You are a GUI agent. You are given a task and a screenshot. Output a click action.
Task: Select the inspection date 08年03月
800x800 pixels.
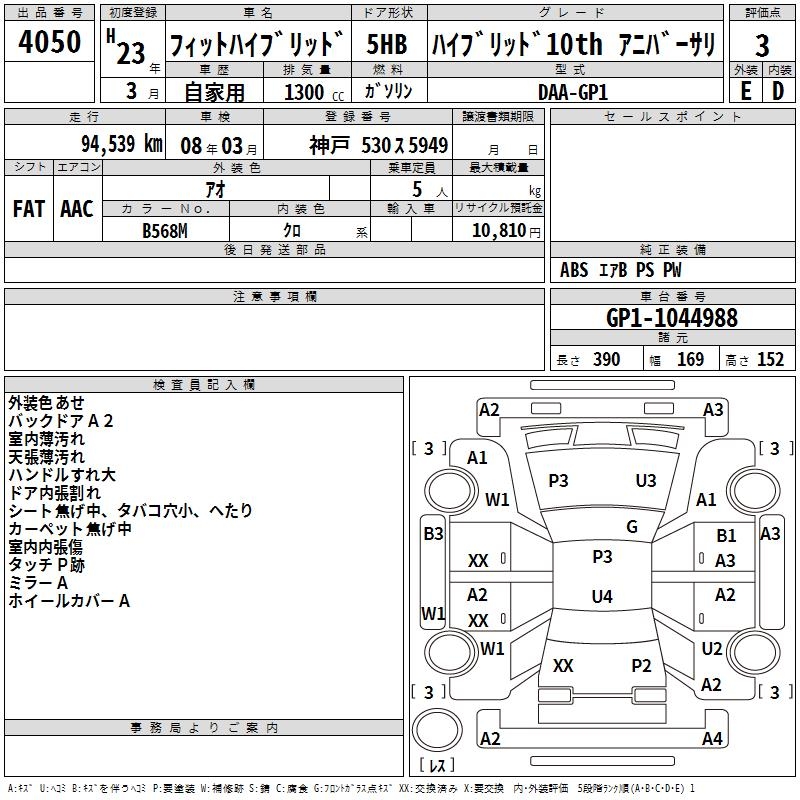[219, 146]
